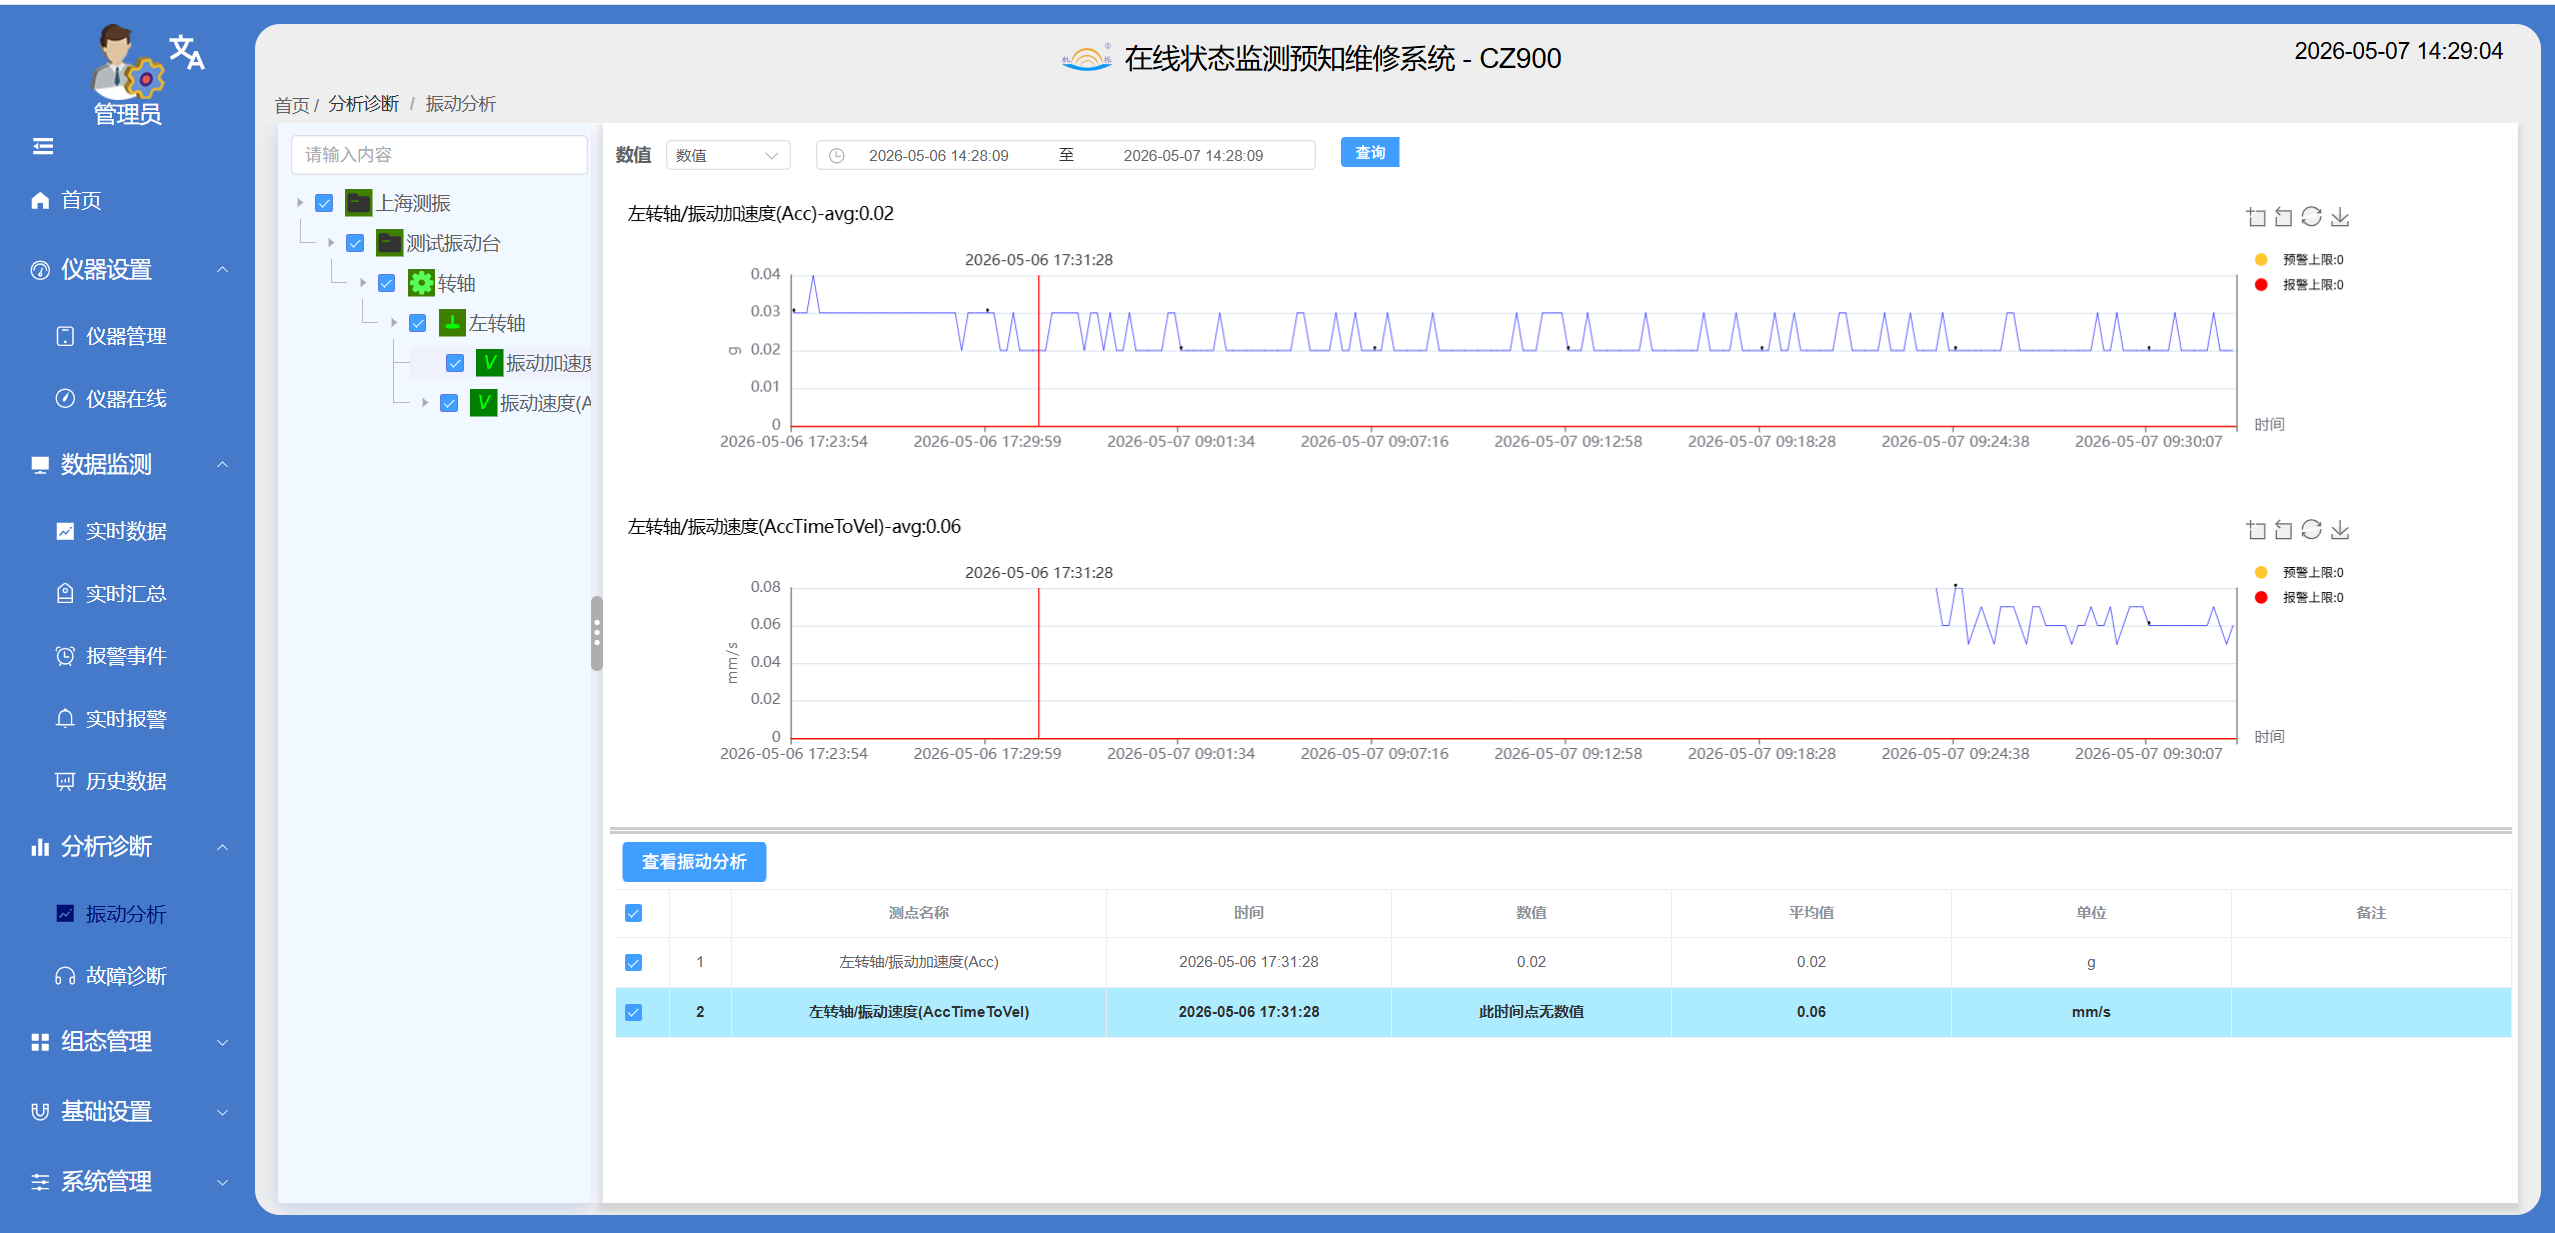Collapse the 上海测振 tree node arrow
Viewport: 2555px width, 1233px height.
click(299, 203)
